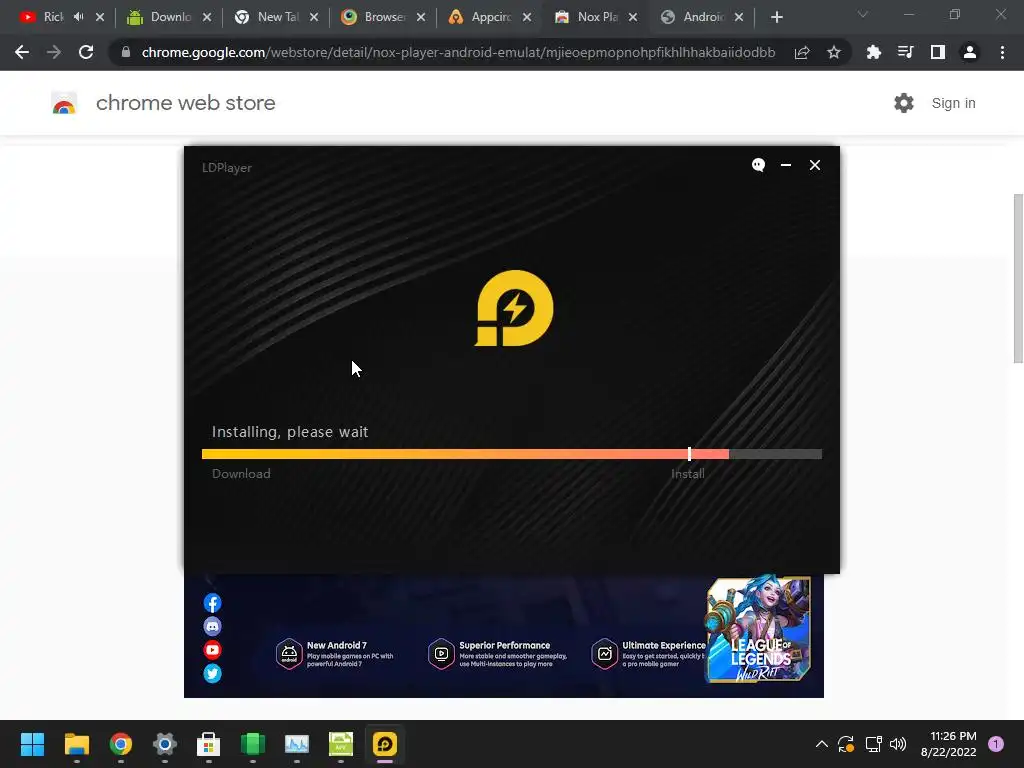Show hidden system tray icons
1024x768 pixels.
(x=822, y=744)
